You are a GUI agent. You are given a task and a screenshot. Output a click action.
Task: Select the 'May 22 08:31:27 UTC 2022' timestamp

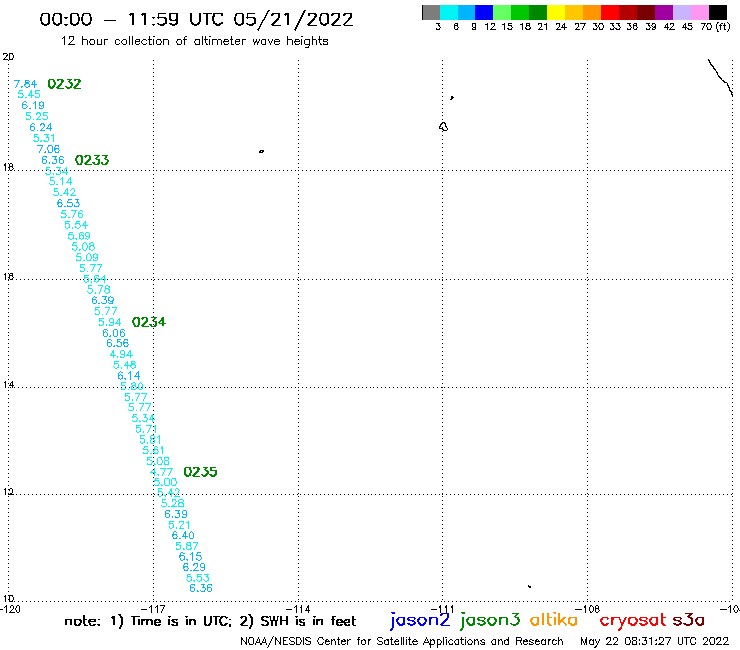[x=655, y=641]
